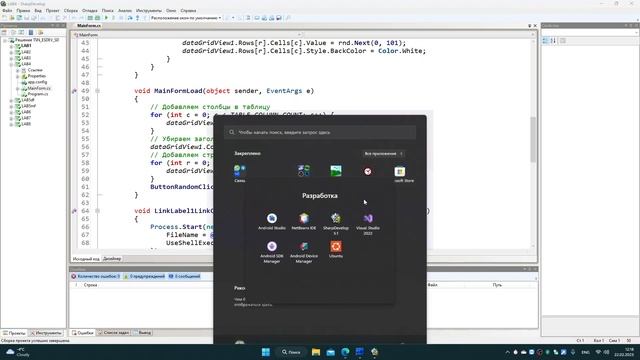
Task: Open the Отладка menu
Action: click(89, 11)
